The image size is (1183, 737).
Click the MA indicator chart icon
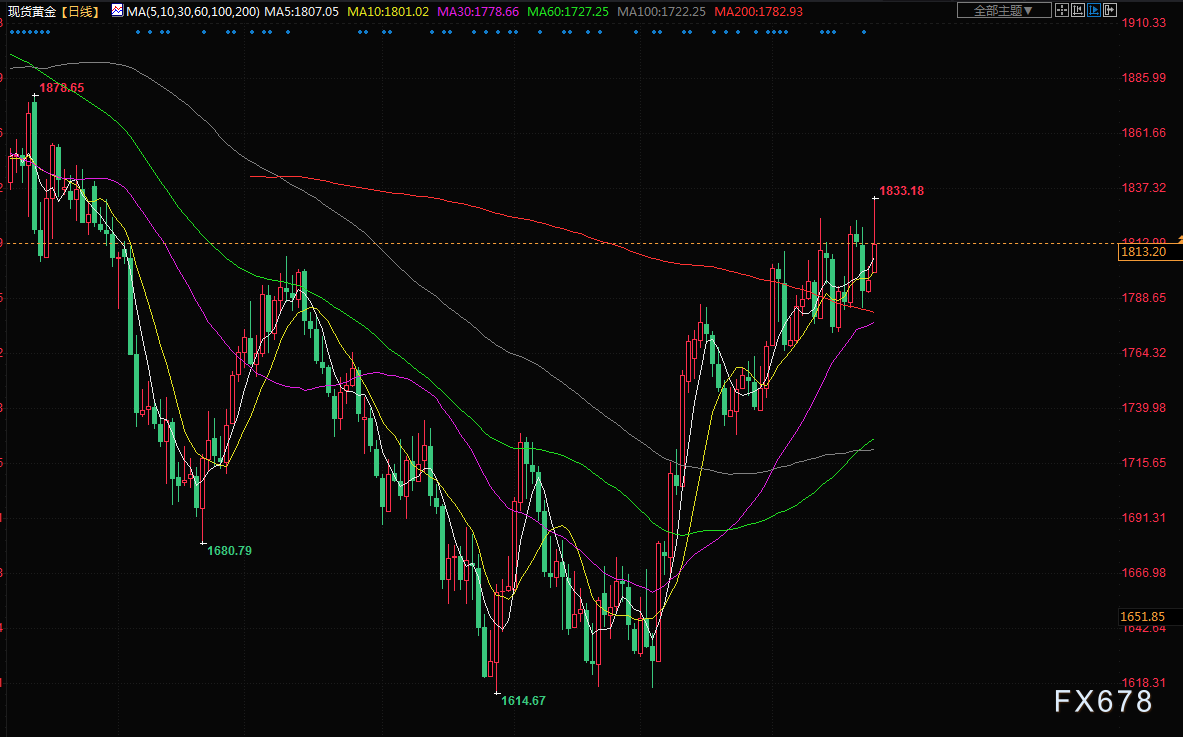[x=117, y=10]
